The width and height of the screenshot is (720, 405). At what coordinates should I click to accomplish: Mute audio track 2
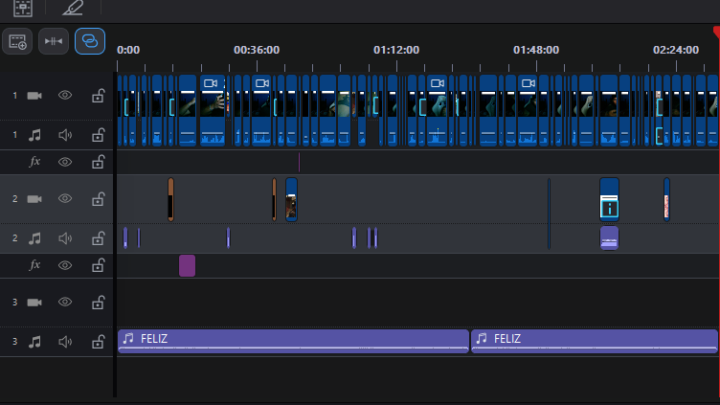point(65,238)
